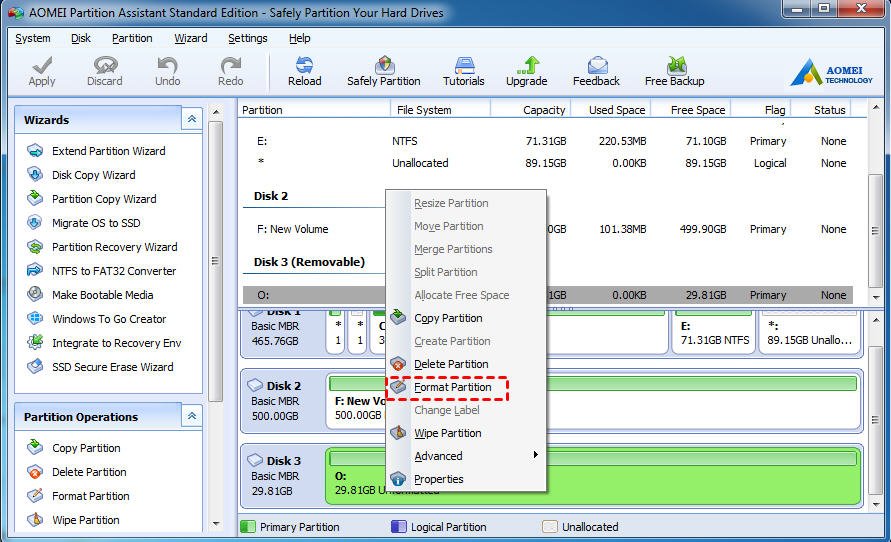Click the Status column header
Viewport: 891px width, 542px height.
821,110
